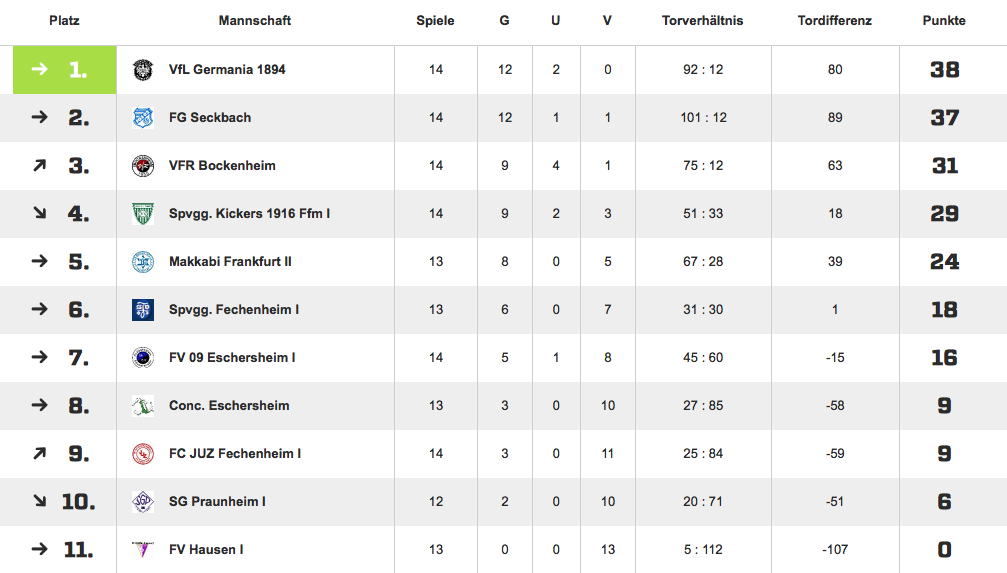Open the VfL Germania 1894 team link
Image resolution: width=1007 pixels, height=573 pixels.
227,69
